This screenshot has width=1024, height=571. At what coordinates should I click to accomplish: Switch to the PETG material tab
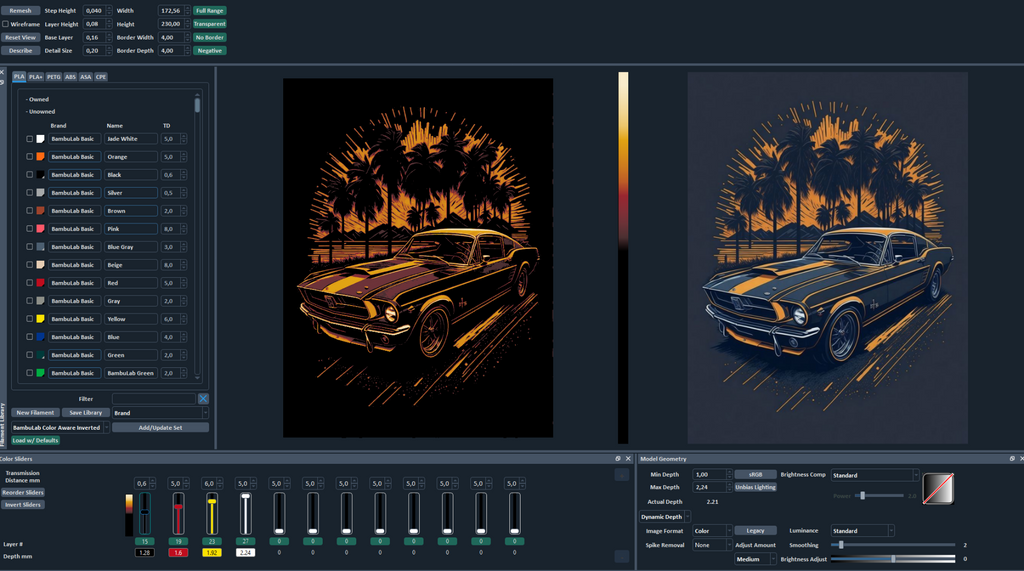click(54, 77)
